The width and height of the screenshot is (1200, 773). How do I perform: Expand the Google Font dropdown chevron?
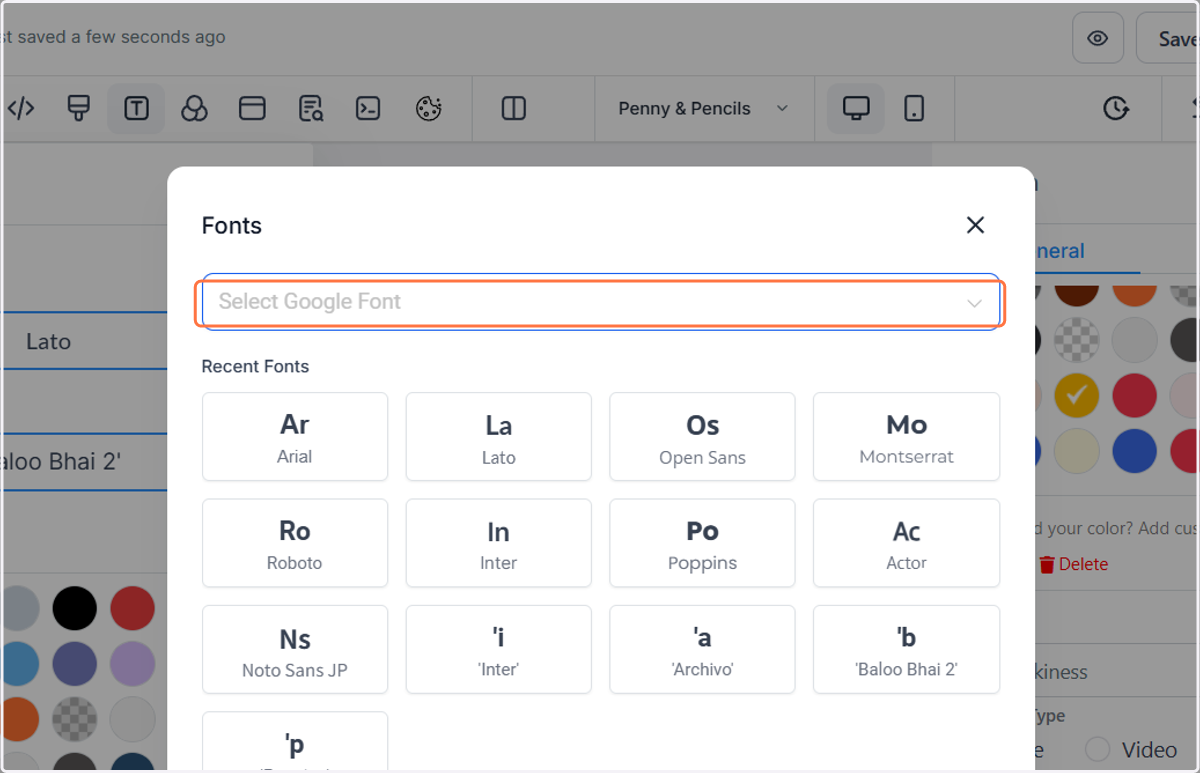(x=974, y=303)
